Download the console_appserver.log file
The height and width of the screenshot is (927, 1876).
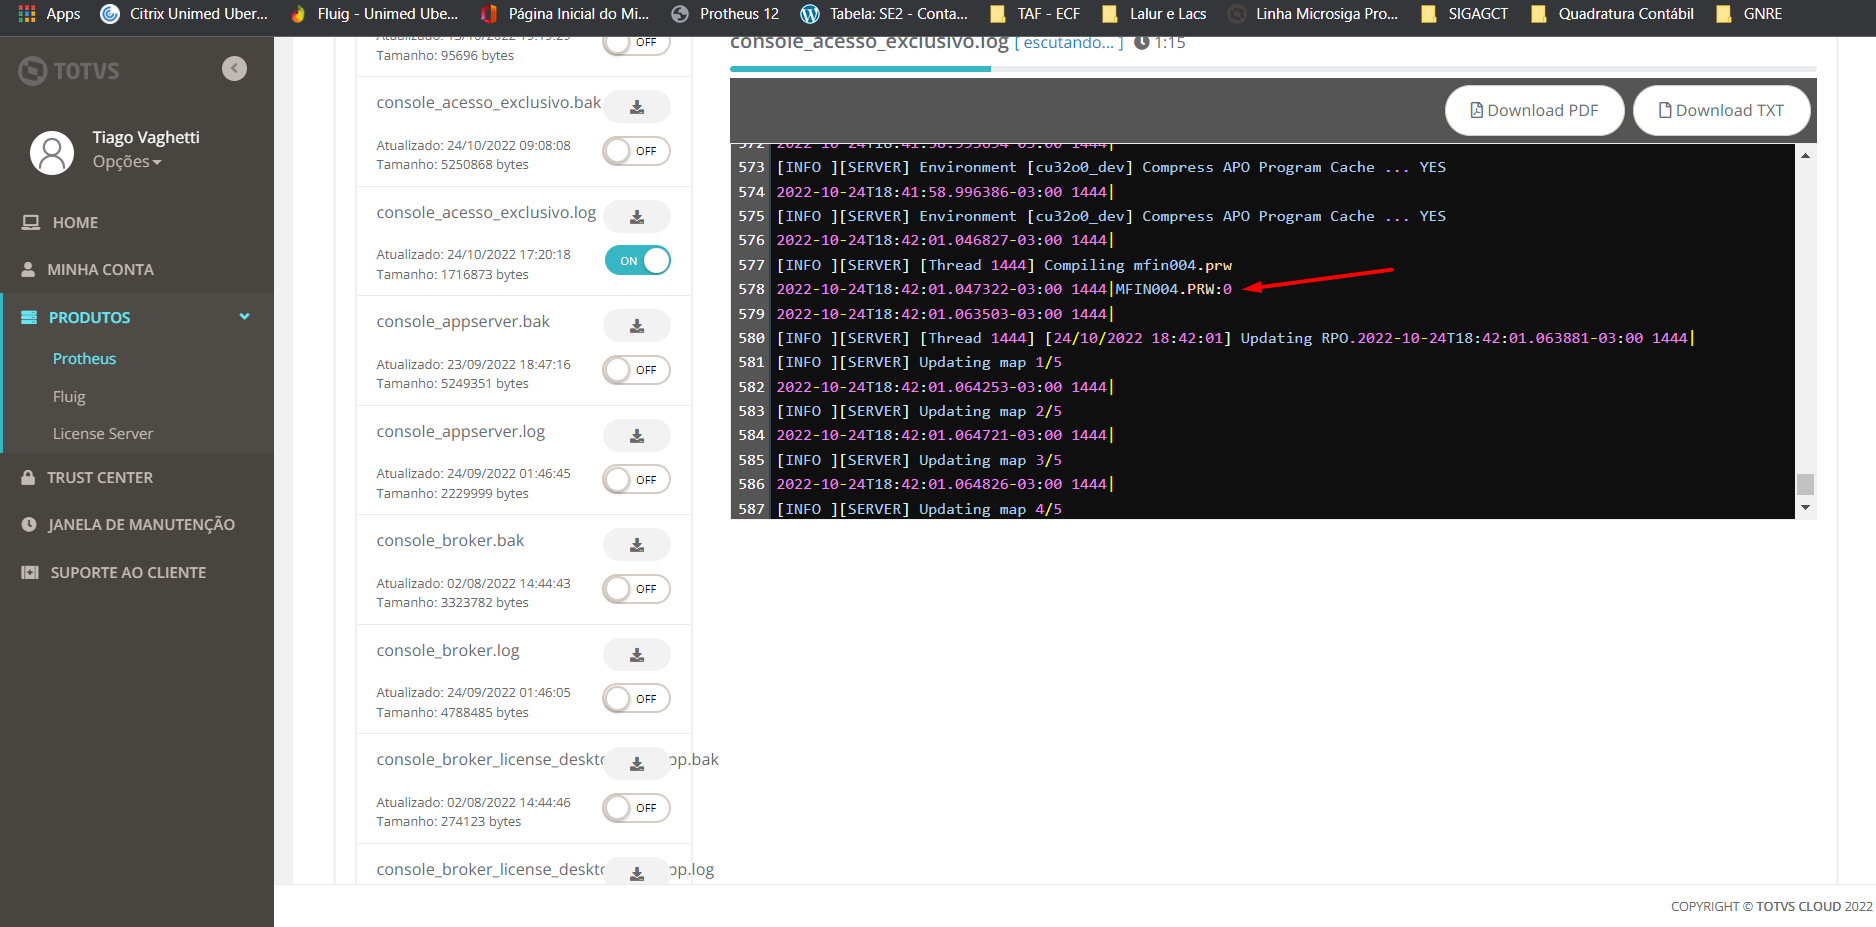pyautogui.click(x=636, y=435)
